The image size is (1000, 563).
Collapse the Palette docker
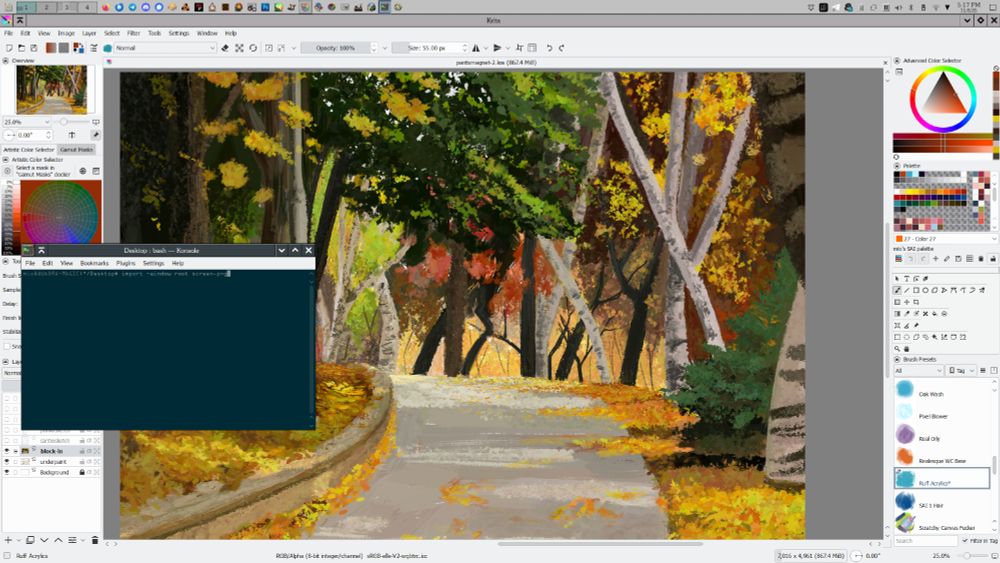(x=897, y=166)
